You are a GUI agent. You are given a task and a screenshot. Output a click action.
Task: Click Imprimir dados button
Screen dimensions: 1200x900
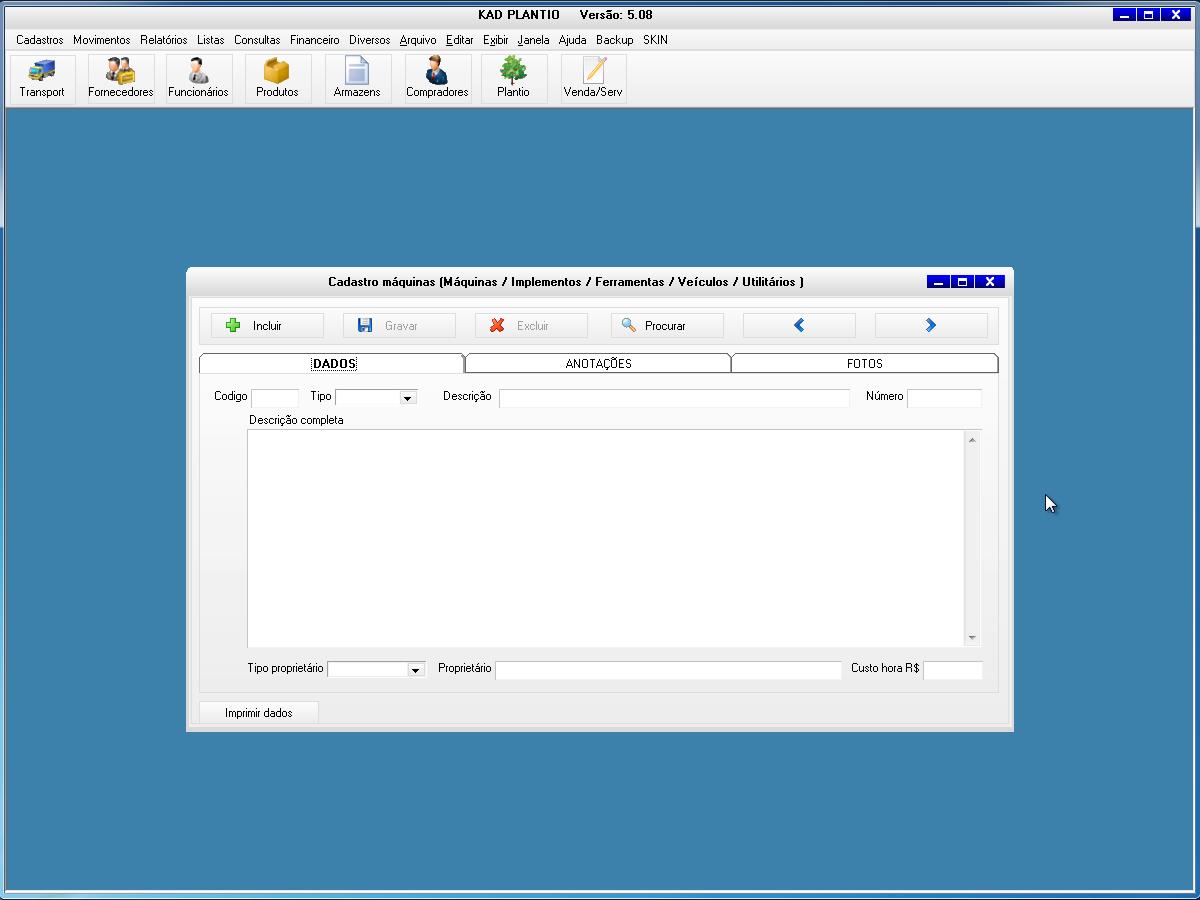(259, 713)
